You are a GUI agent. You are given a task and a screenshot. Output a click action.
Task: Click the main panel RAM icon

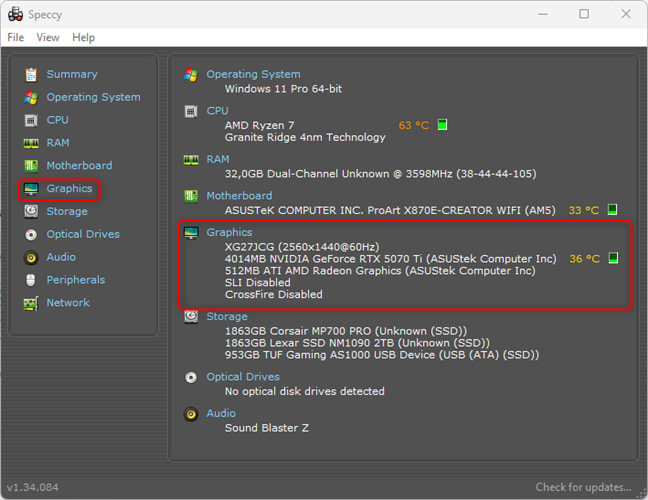tap(191, 160)
